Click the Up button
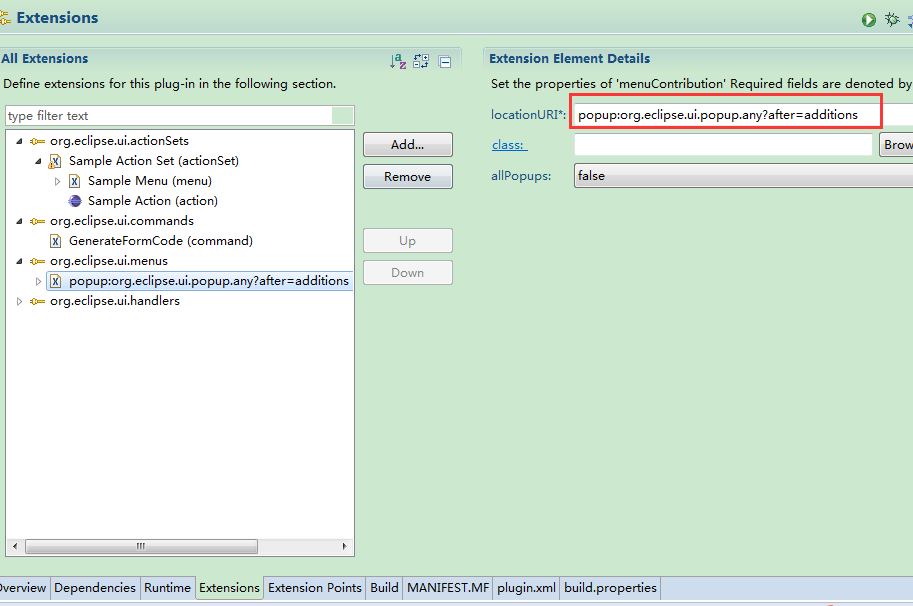This screenshot has height=606, width=913. (x=408, y=240)
